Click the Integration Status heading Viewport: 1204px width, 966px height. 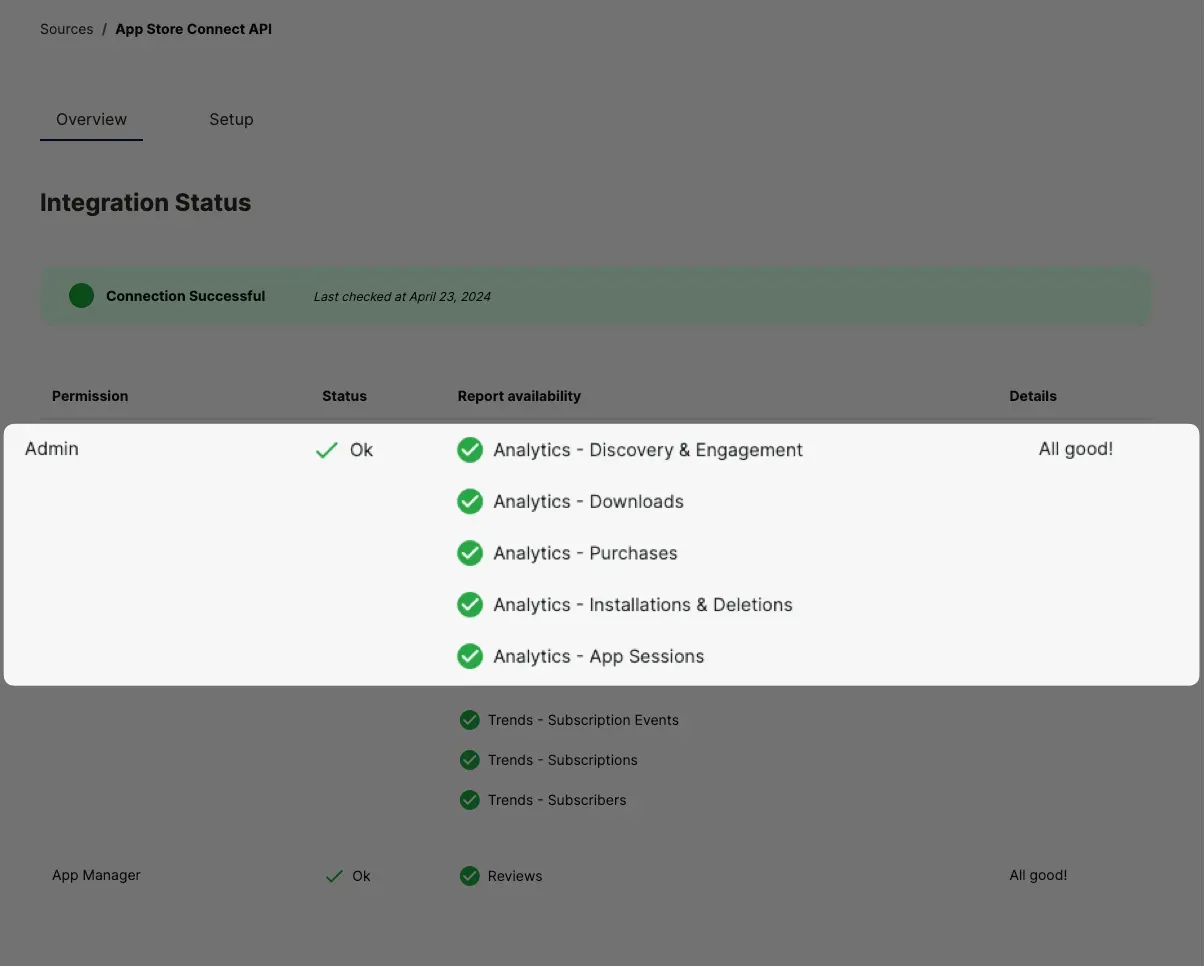click(145, 203)
